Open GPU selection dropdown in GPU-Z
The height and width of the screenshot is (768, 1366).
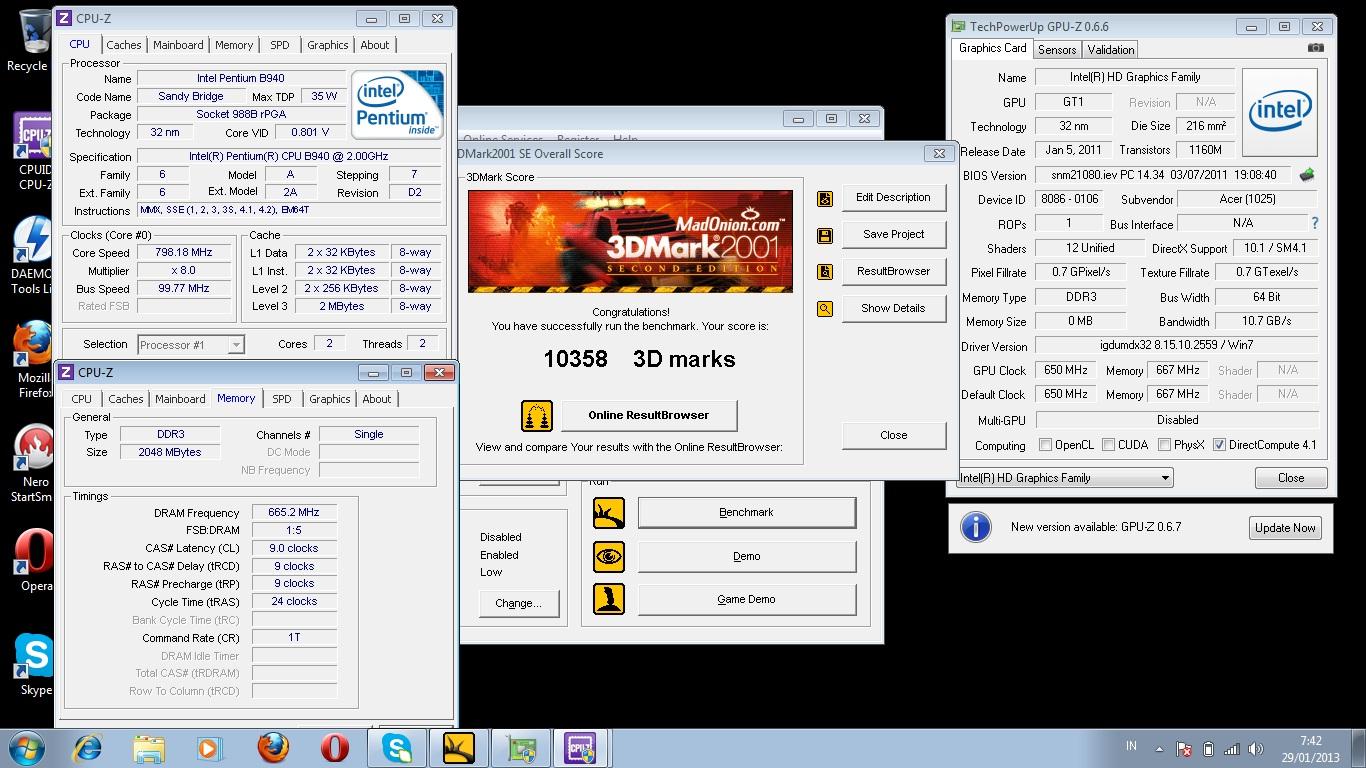[1065, 478]
